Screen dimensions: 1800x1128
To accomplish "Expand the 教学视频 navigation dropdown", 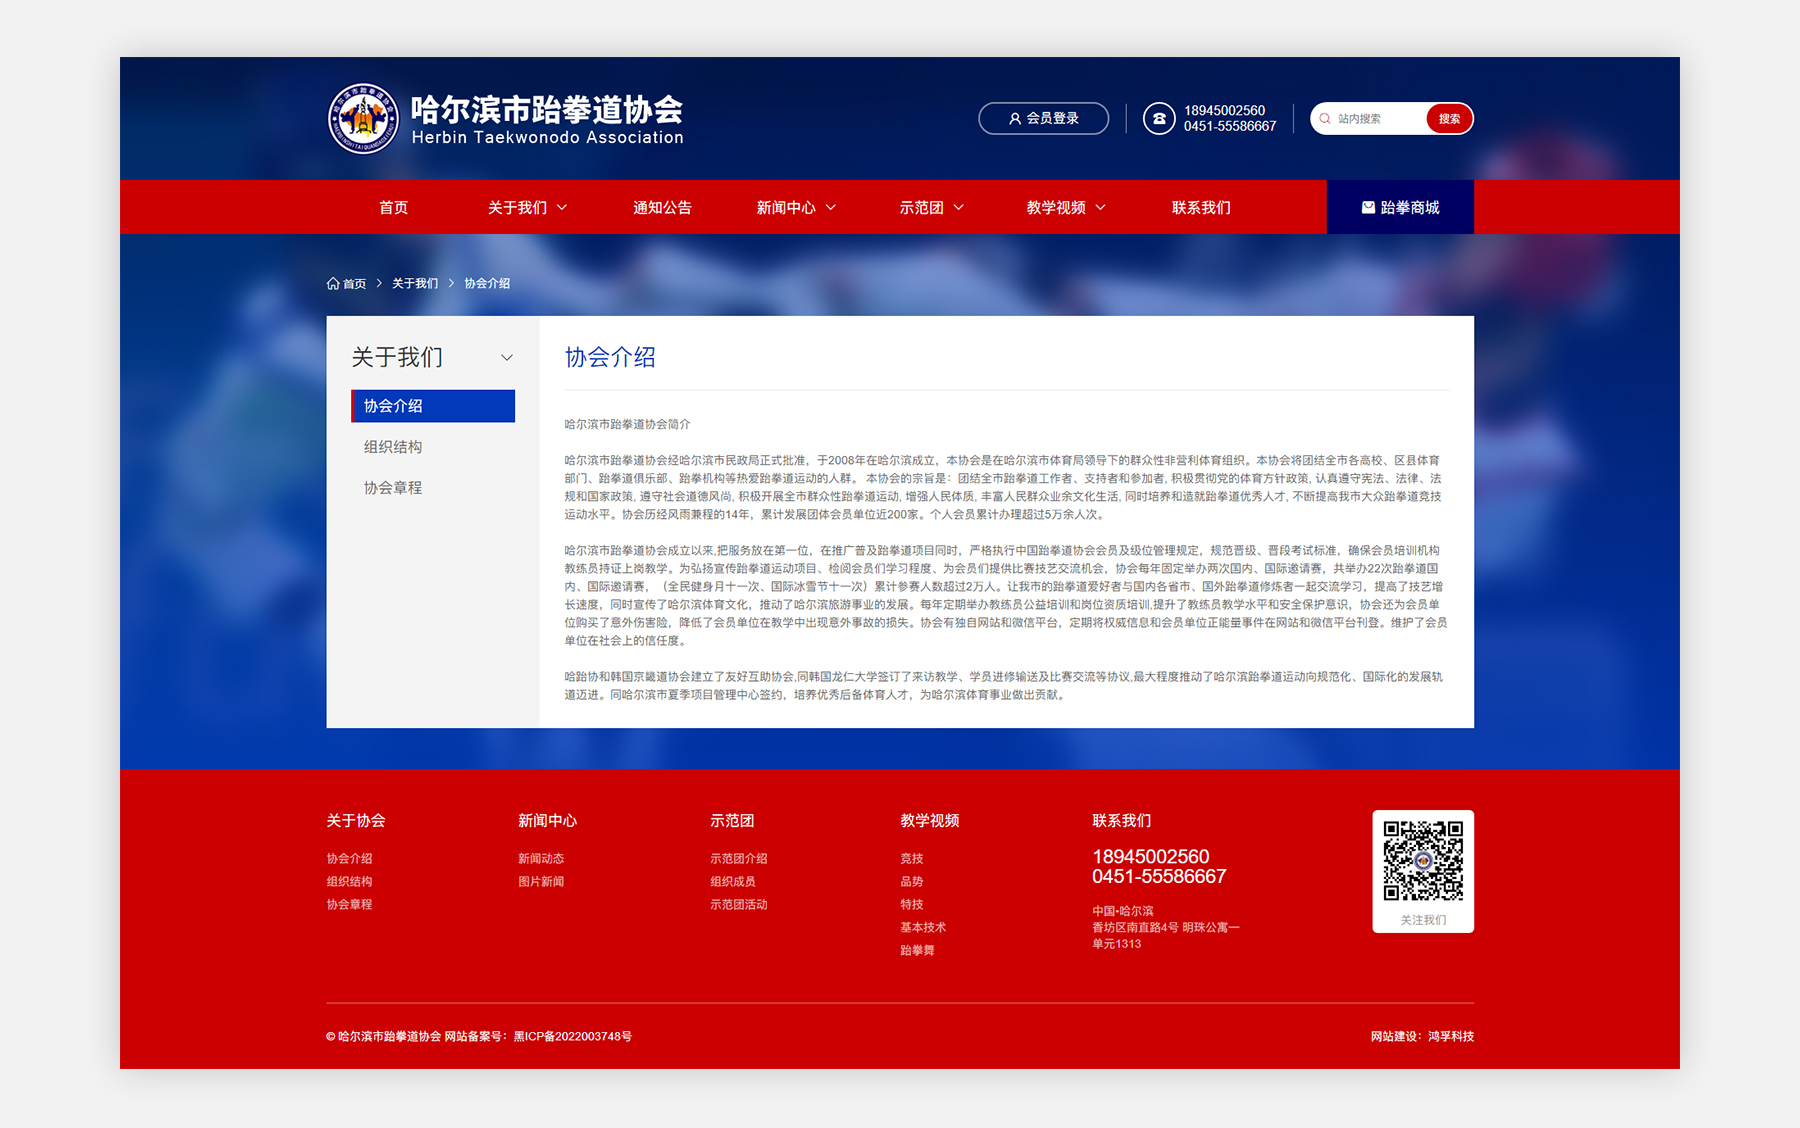I will point(1066,207).
